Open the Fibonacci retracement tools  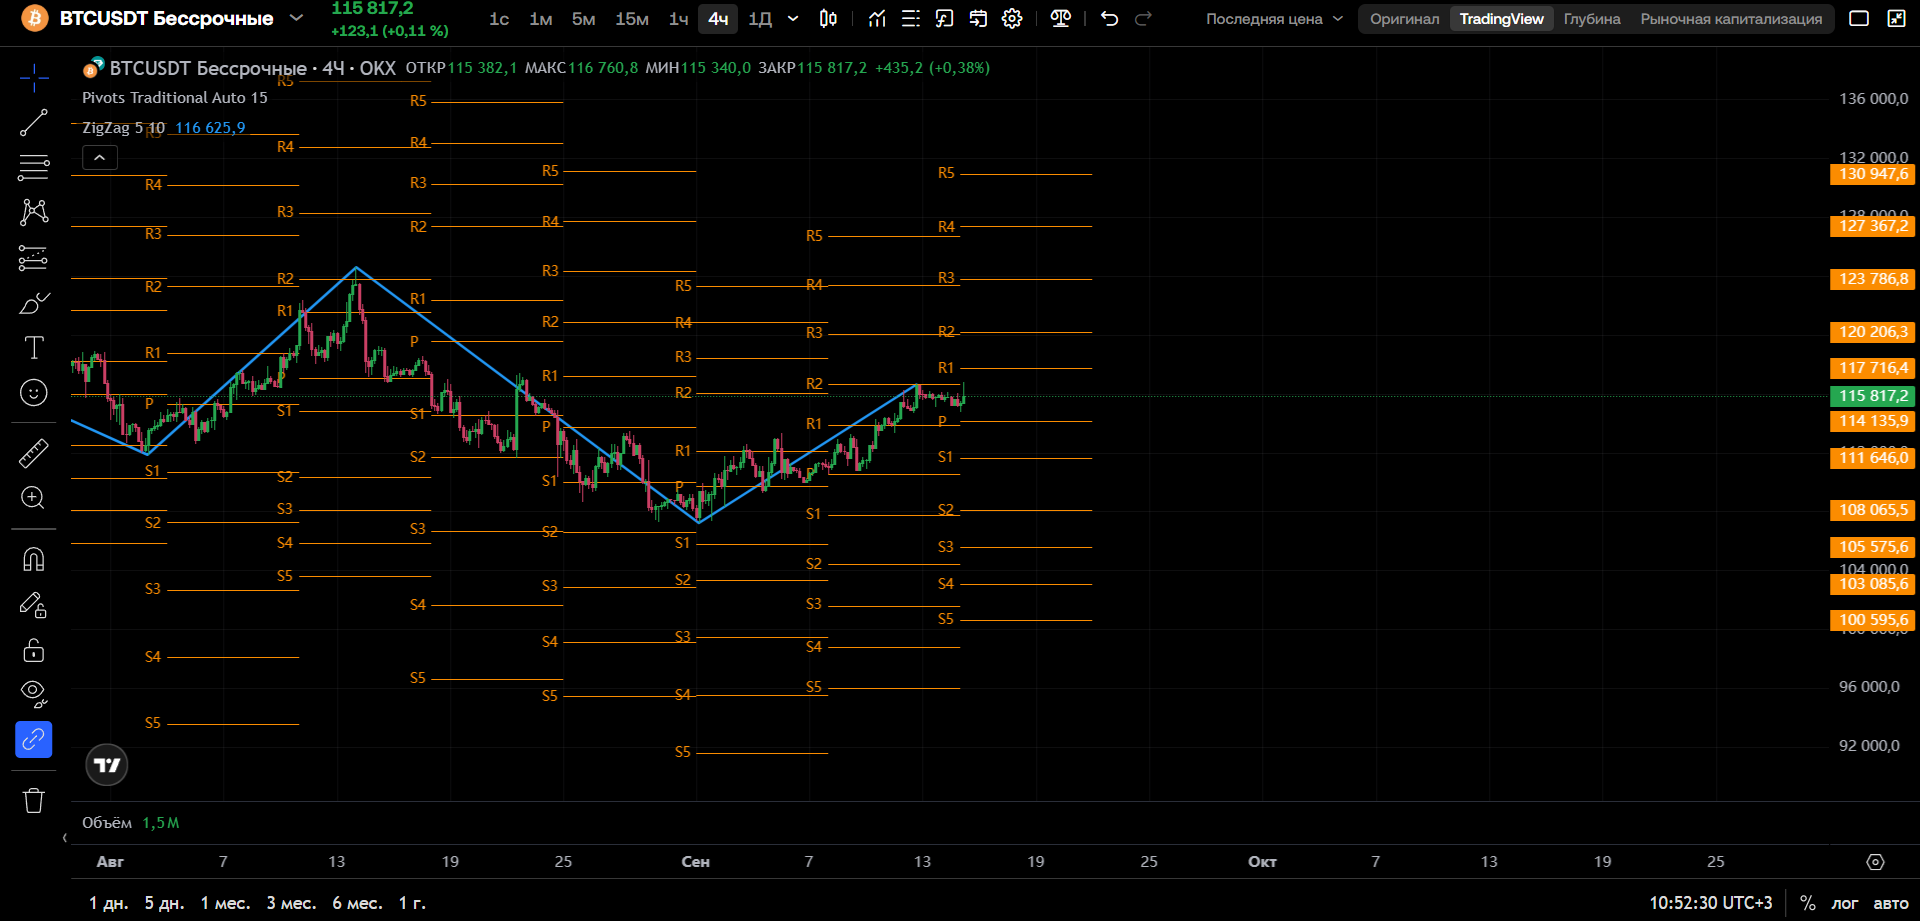click(34, 167)
